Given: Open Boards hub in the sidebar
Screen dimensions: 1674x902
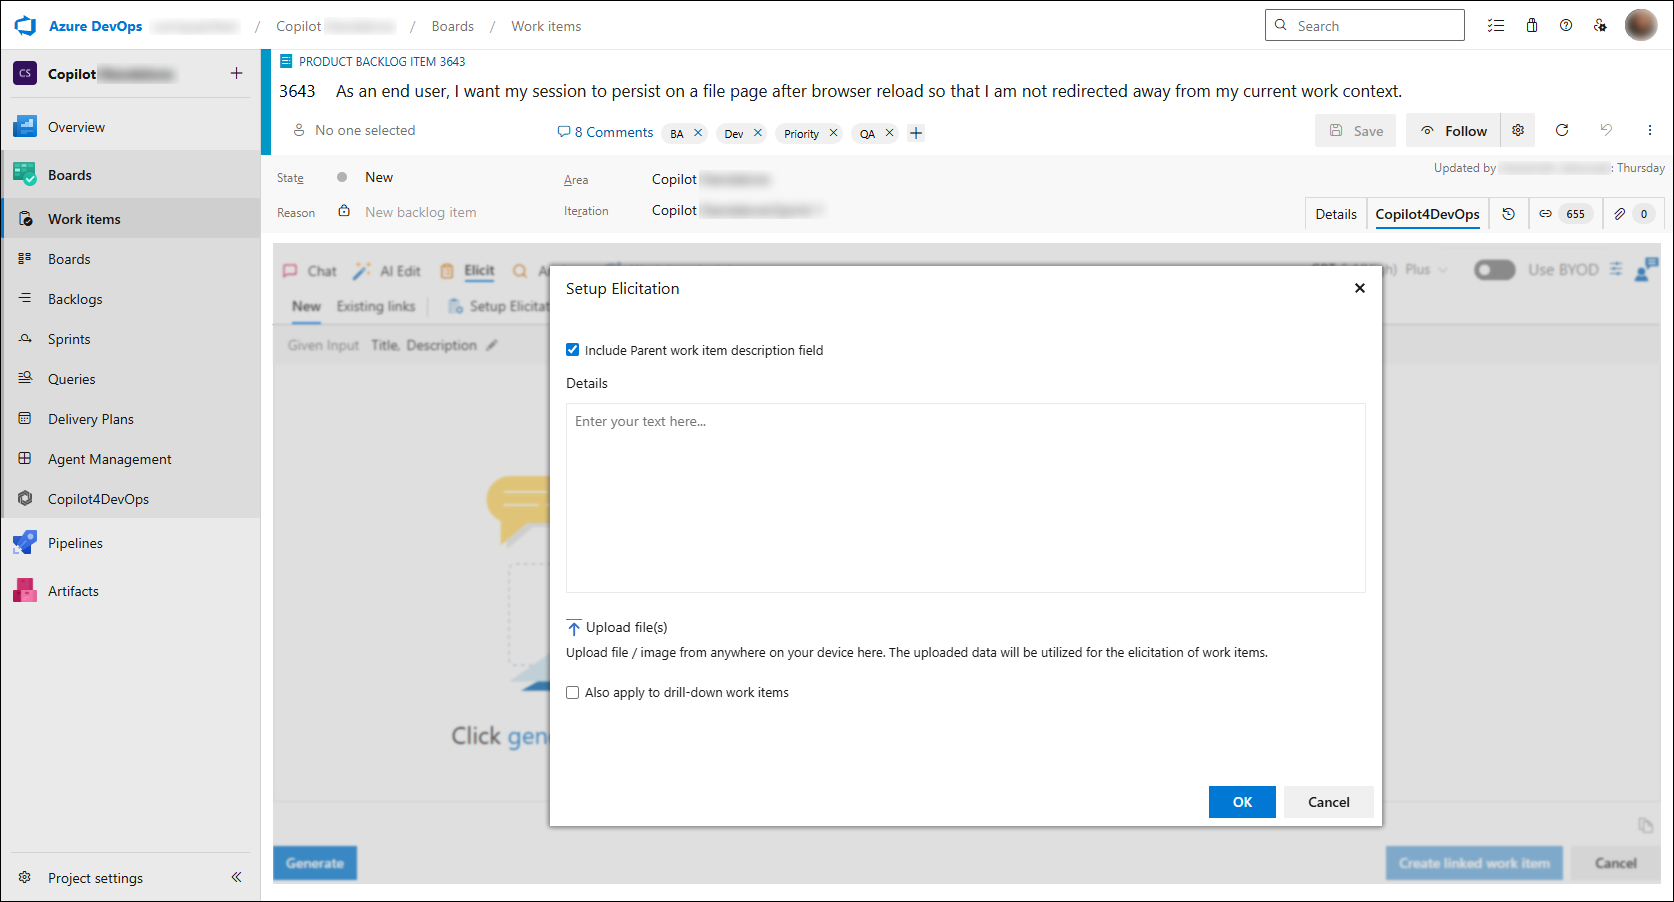Looking at the screenshot, I should (131, 175).
